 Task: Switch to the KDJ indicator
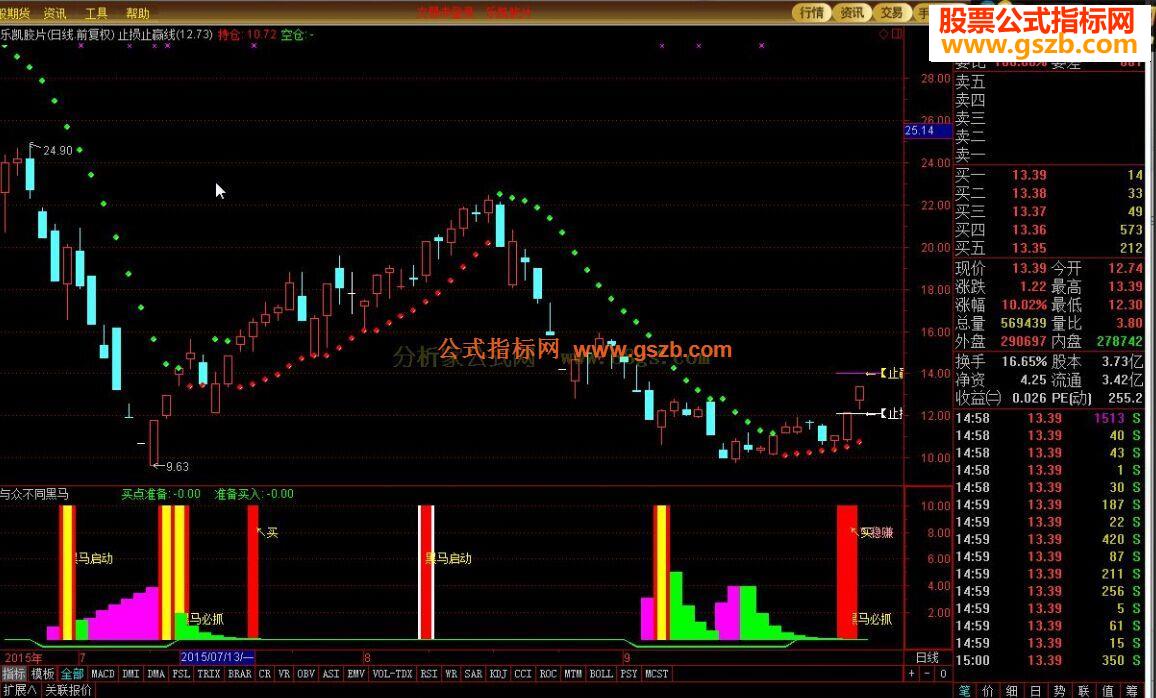pos(498,674)
